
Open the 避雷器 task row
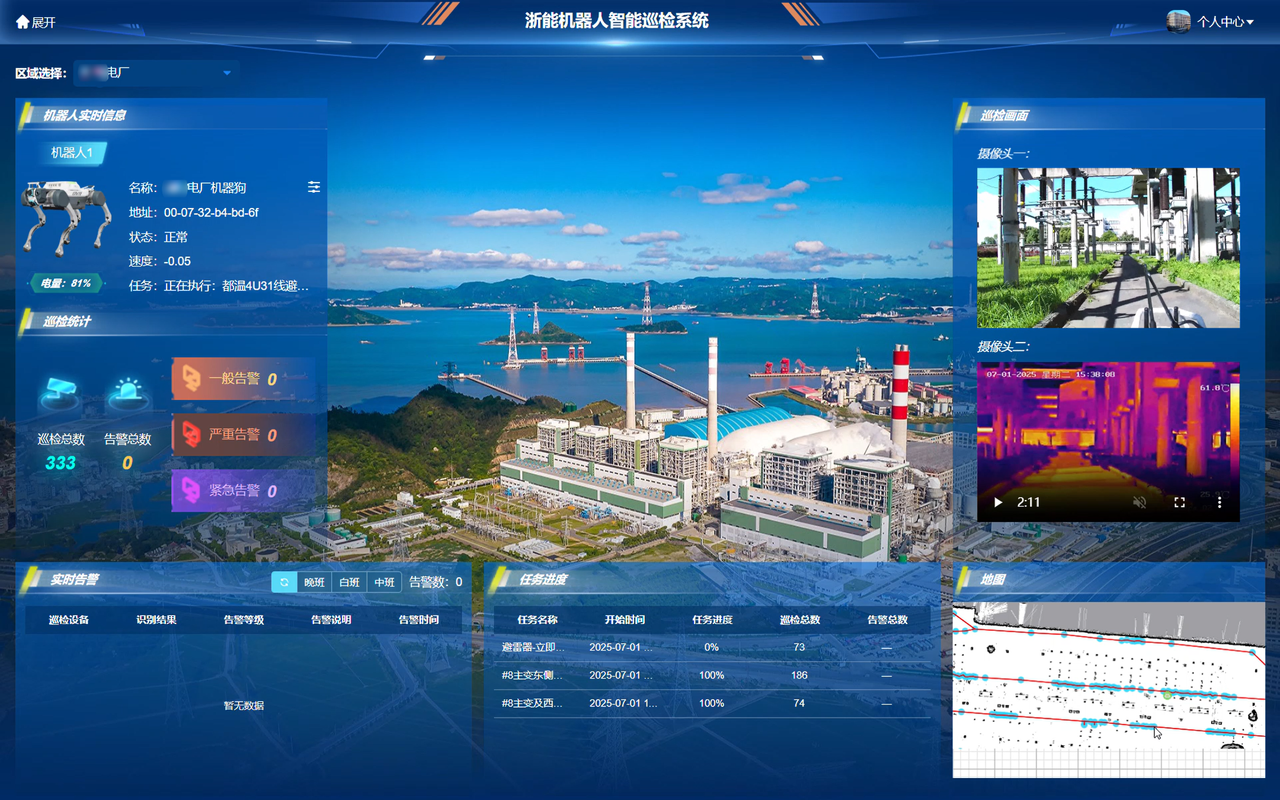point(534,647)
